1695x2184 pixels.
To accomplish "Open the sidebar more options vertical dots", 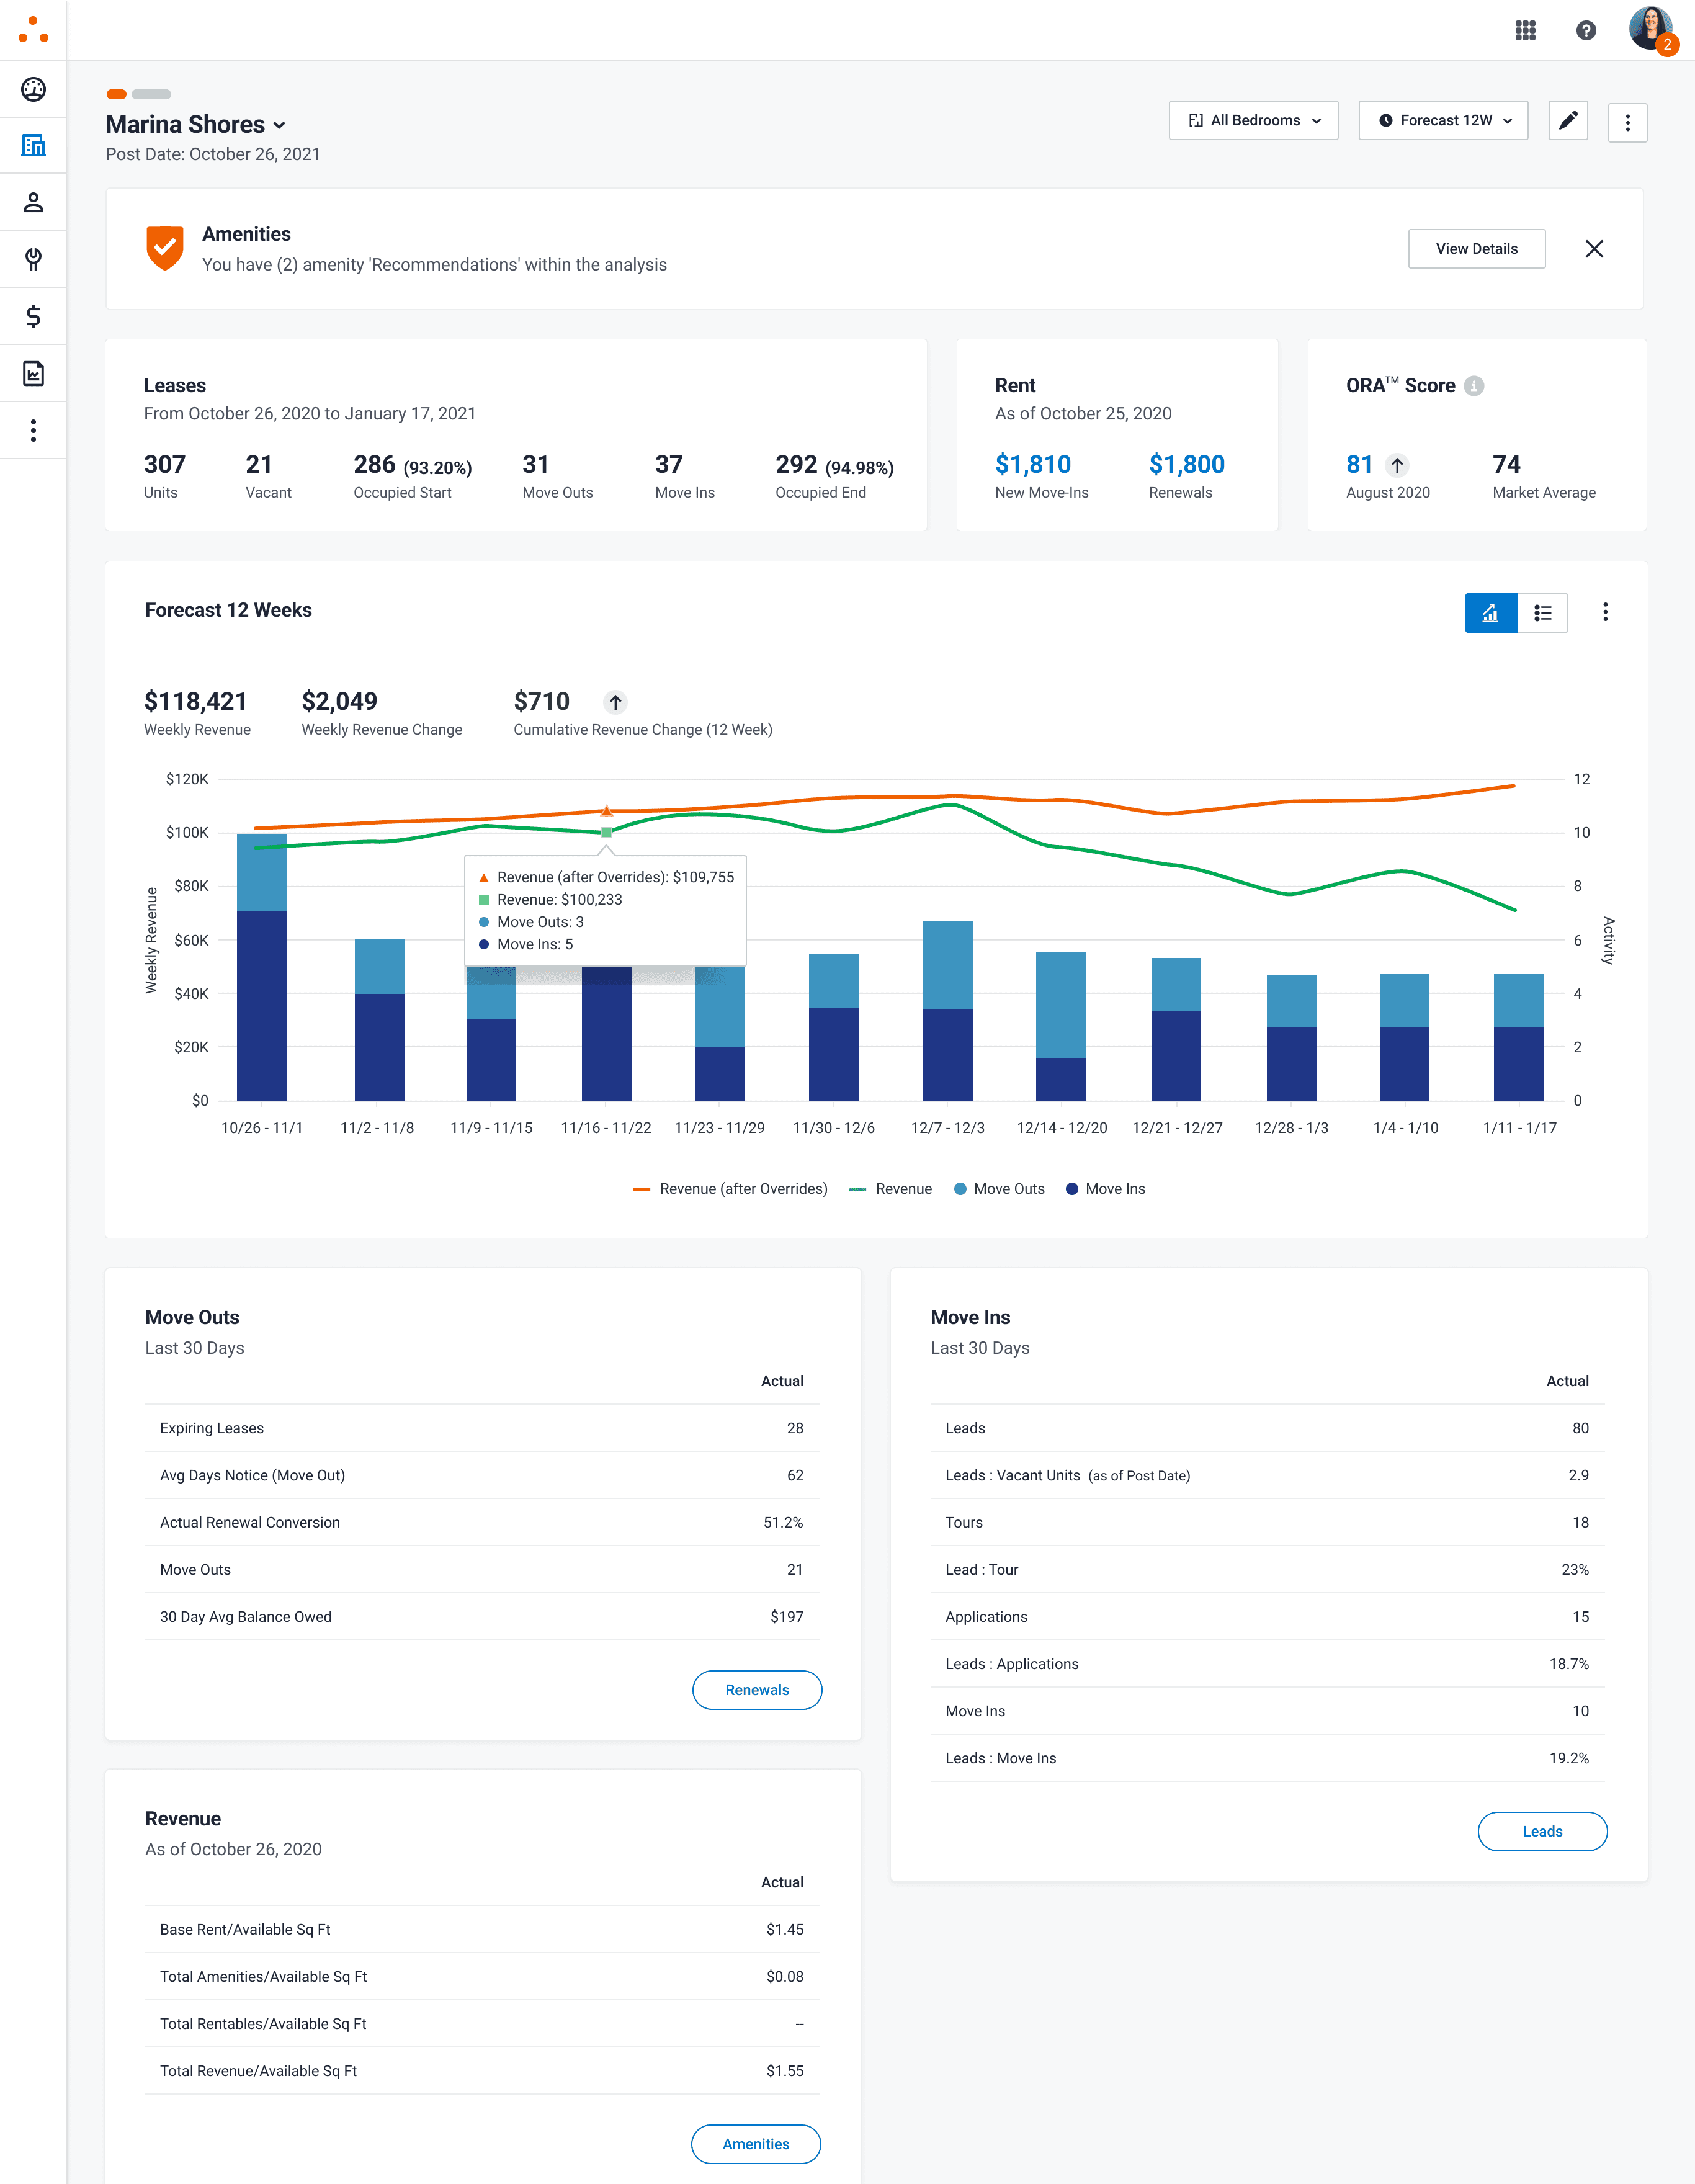I will pyautogui.click(x=33, y=431).
